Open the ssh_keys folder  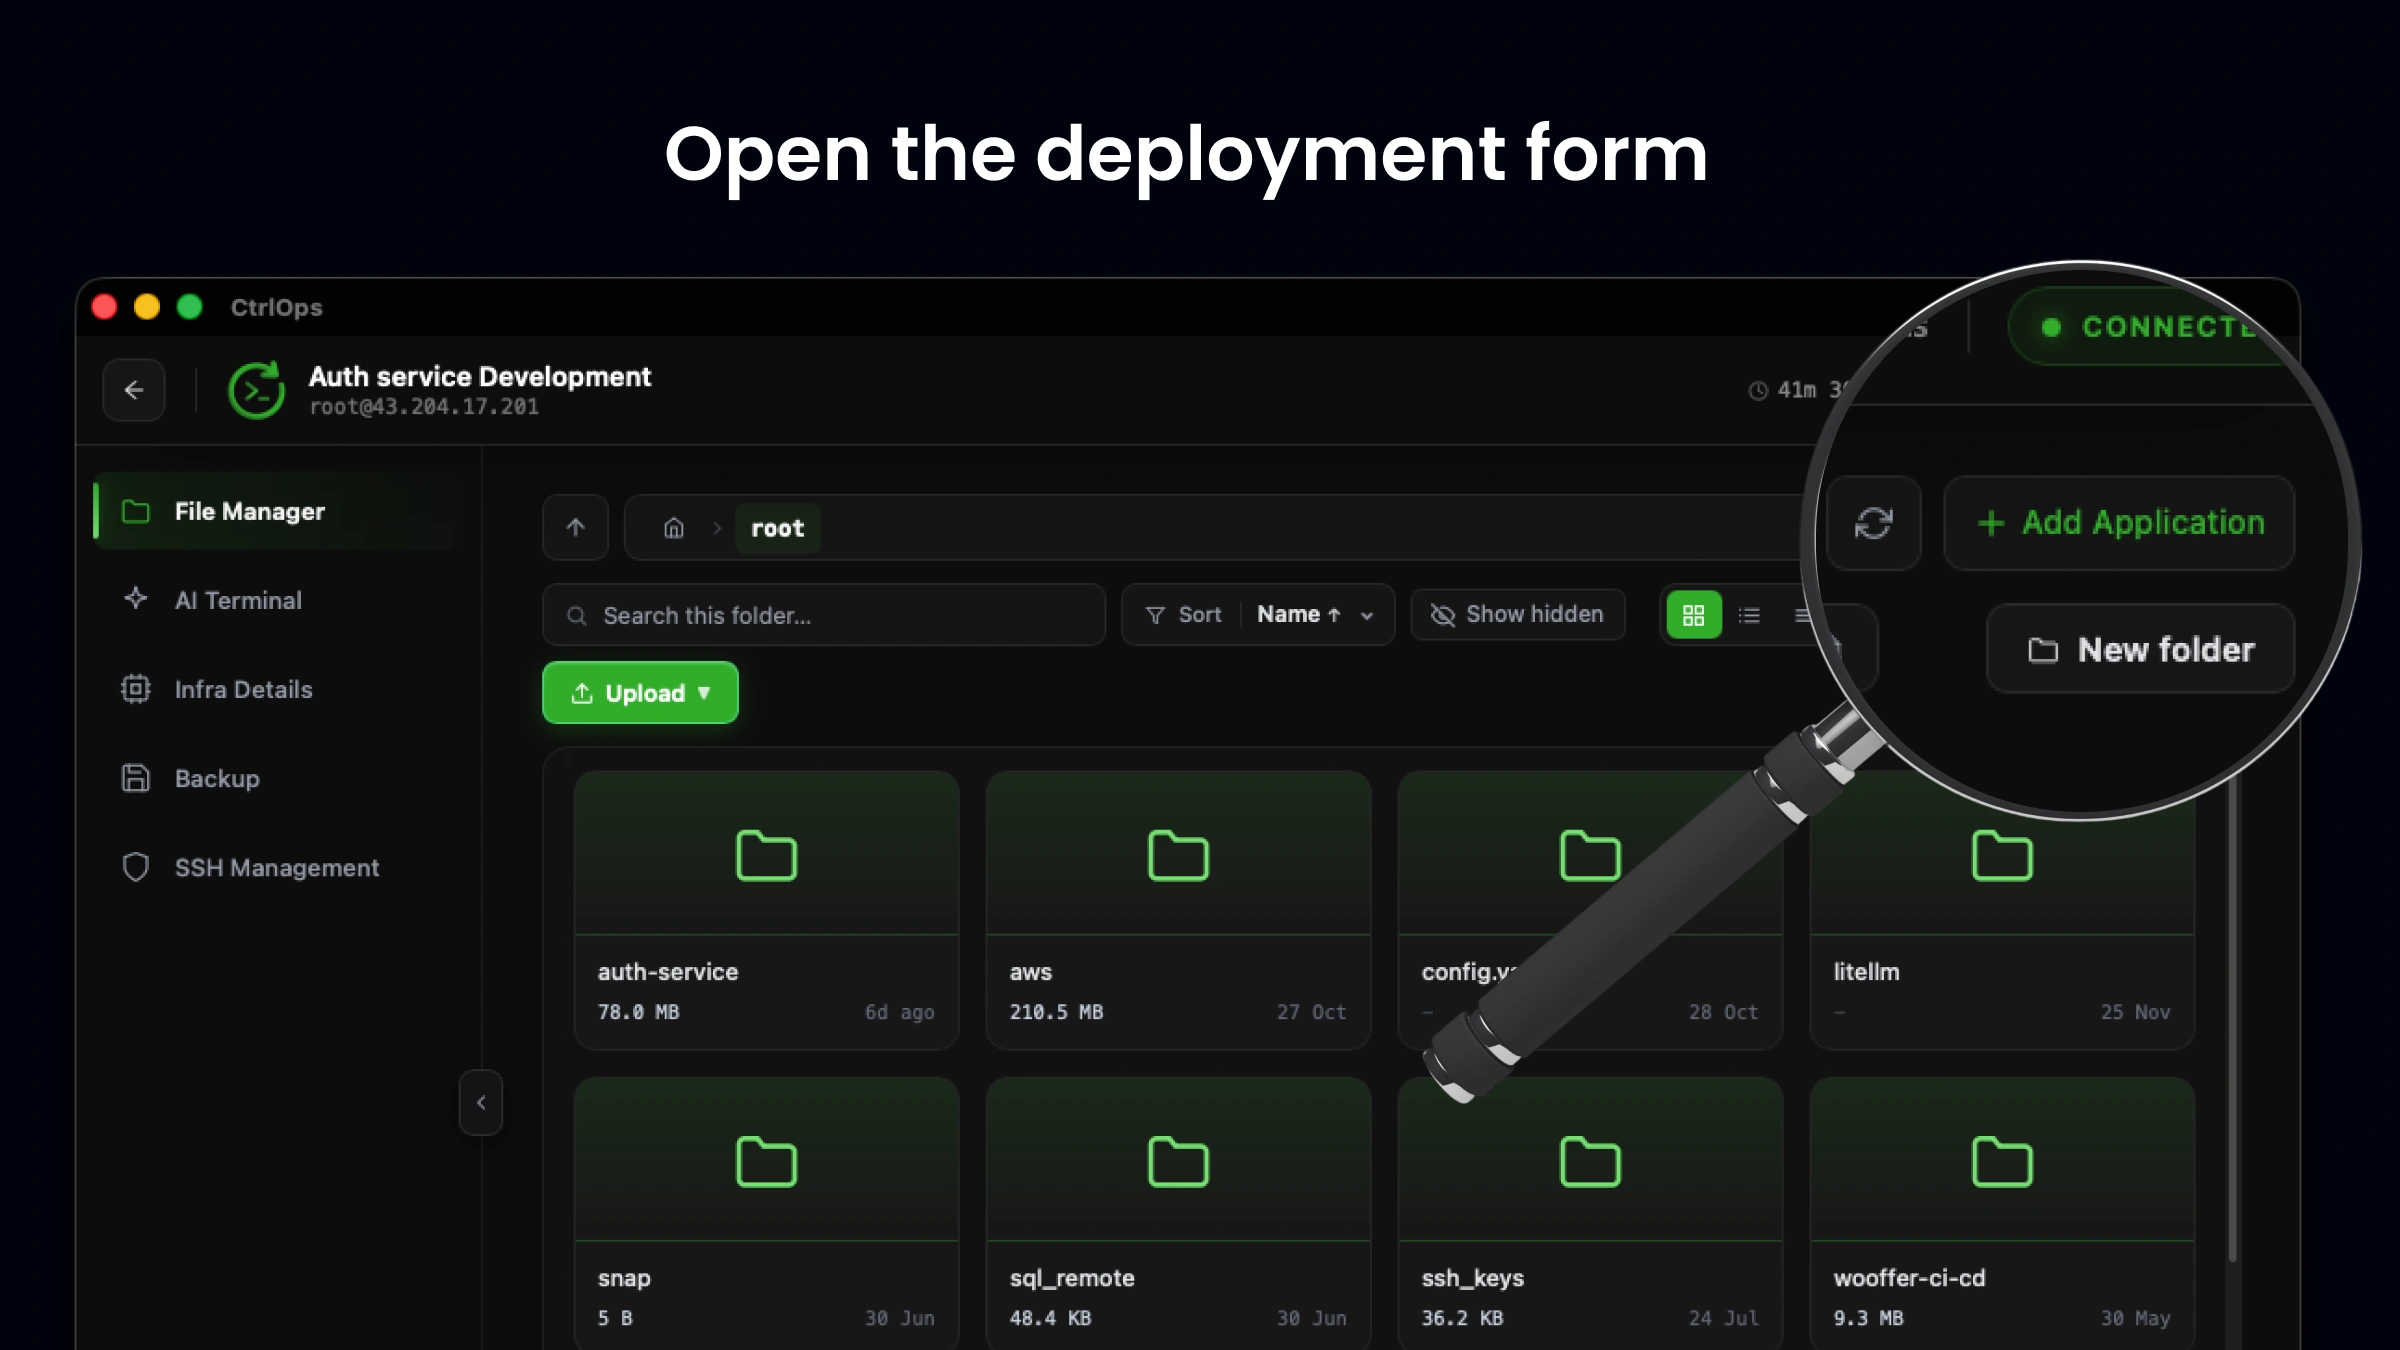pyautogui.click(x=1590, y=1212)
